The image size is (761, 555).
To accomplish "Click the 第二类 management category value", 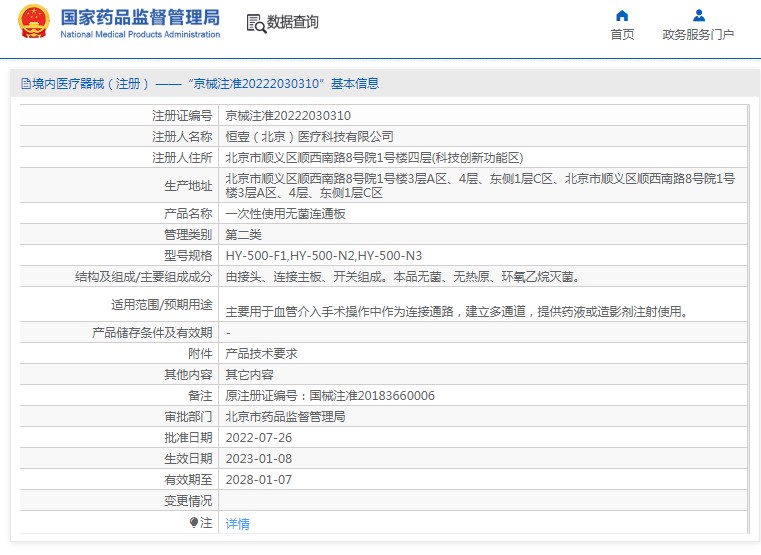I will [243, 235].
